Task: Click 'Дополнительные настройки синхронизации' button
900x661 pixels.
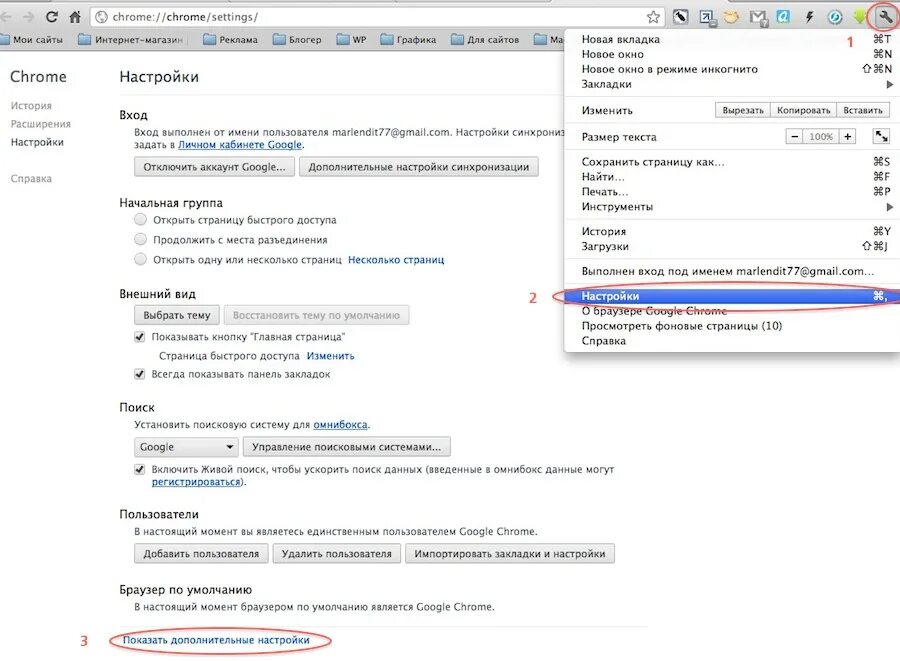Action: pos(418,167)
